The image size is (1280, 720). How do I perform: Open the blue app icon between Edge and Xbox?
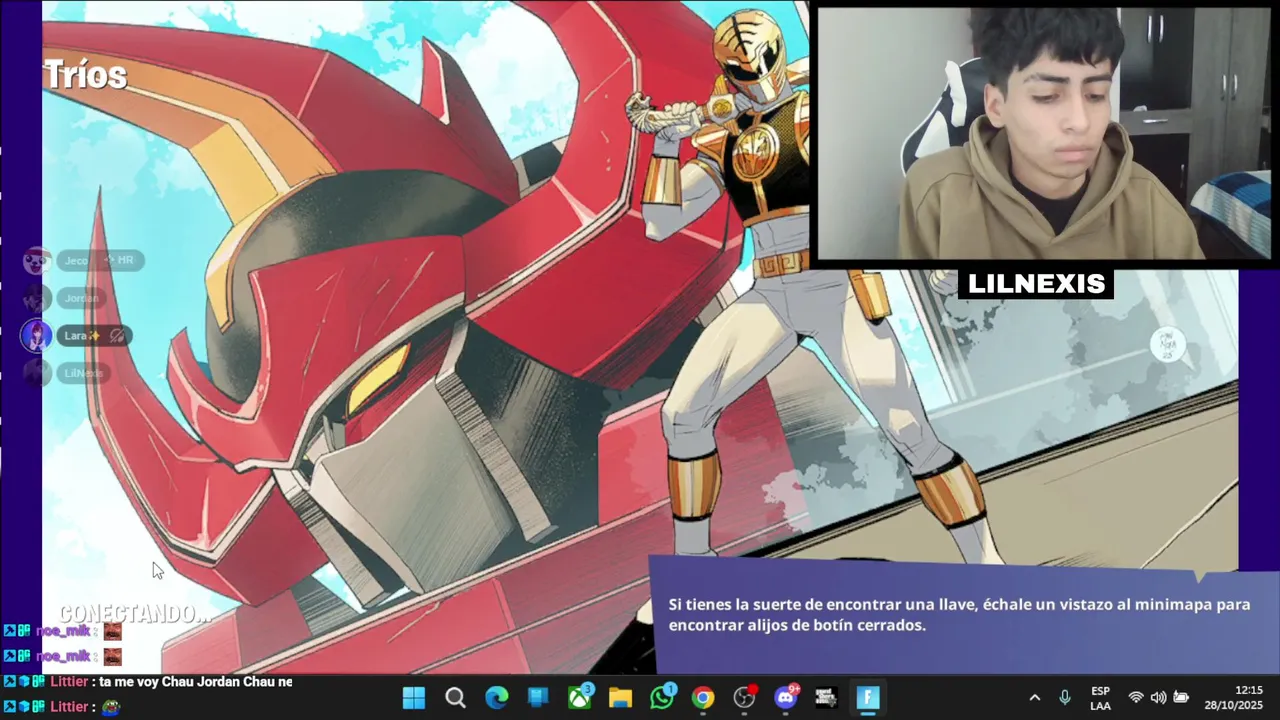[x=538, y=698]
